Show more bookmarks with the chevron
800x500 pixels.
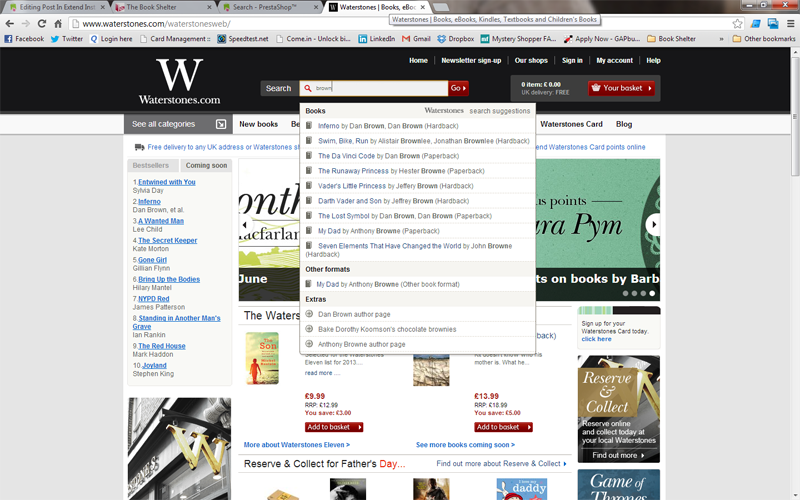coord(721,39)
